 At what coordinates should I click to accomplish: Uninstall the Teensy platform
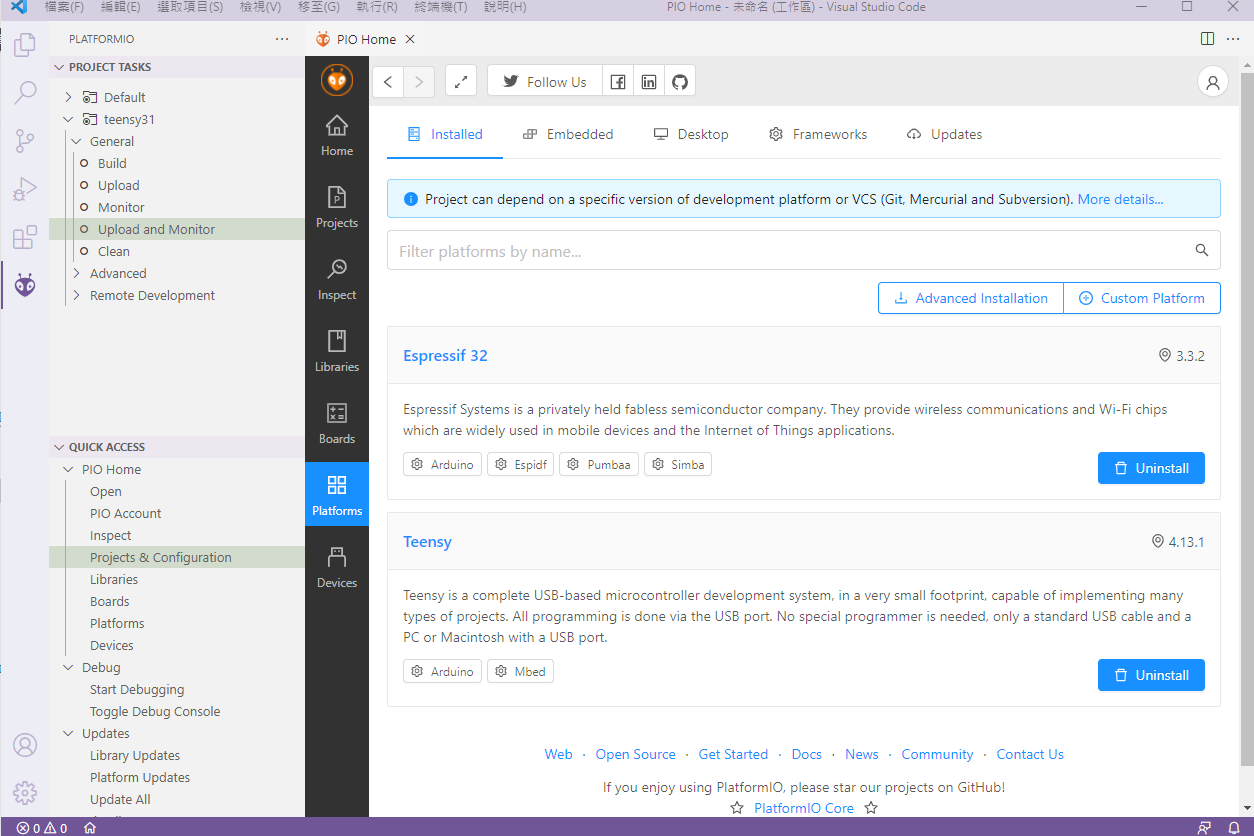point(1151,675)
